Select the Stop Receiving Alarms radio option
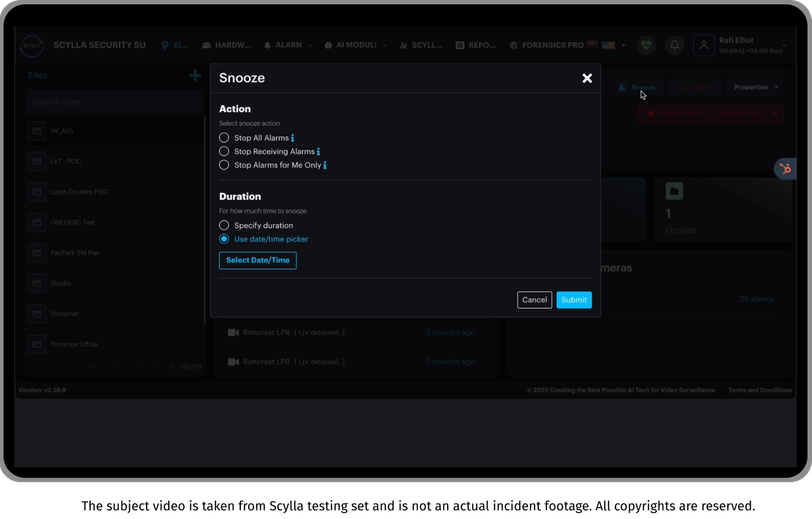 (x=224, y=151)
